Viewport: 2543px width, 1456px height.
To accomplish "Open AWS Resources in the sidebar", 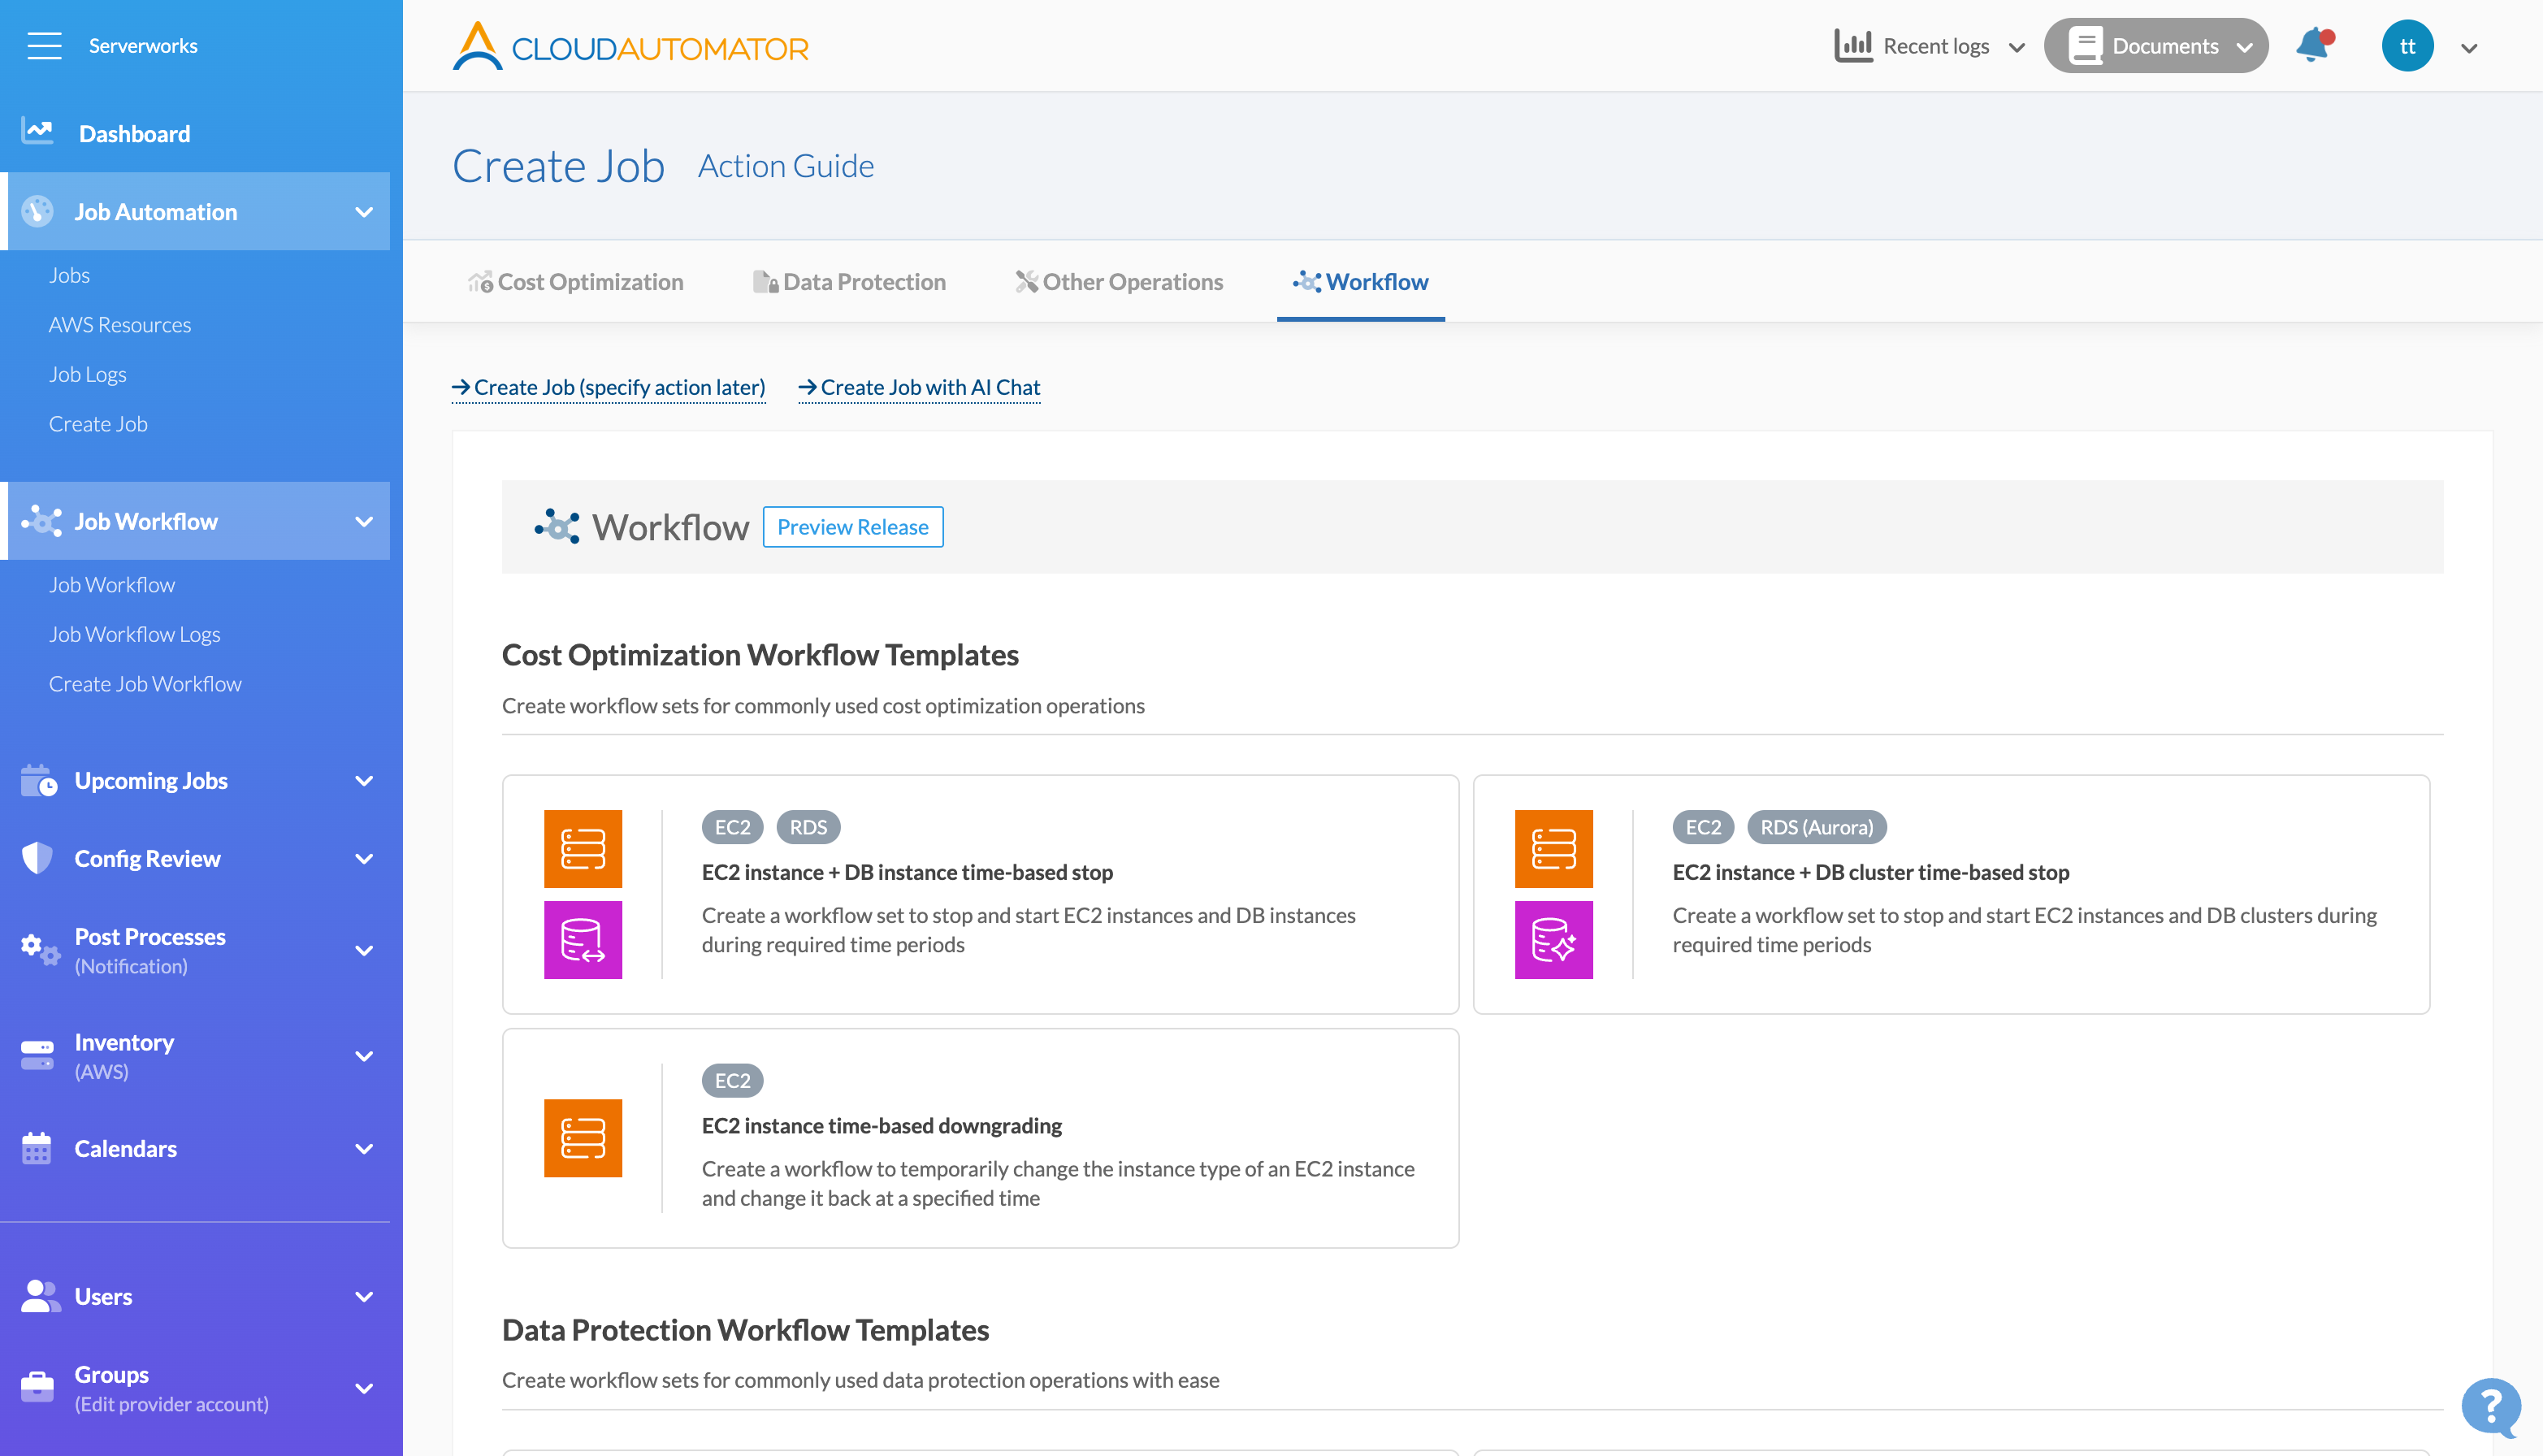I will pyautogui.click(x=120, y=325).
